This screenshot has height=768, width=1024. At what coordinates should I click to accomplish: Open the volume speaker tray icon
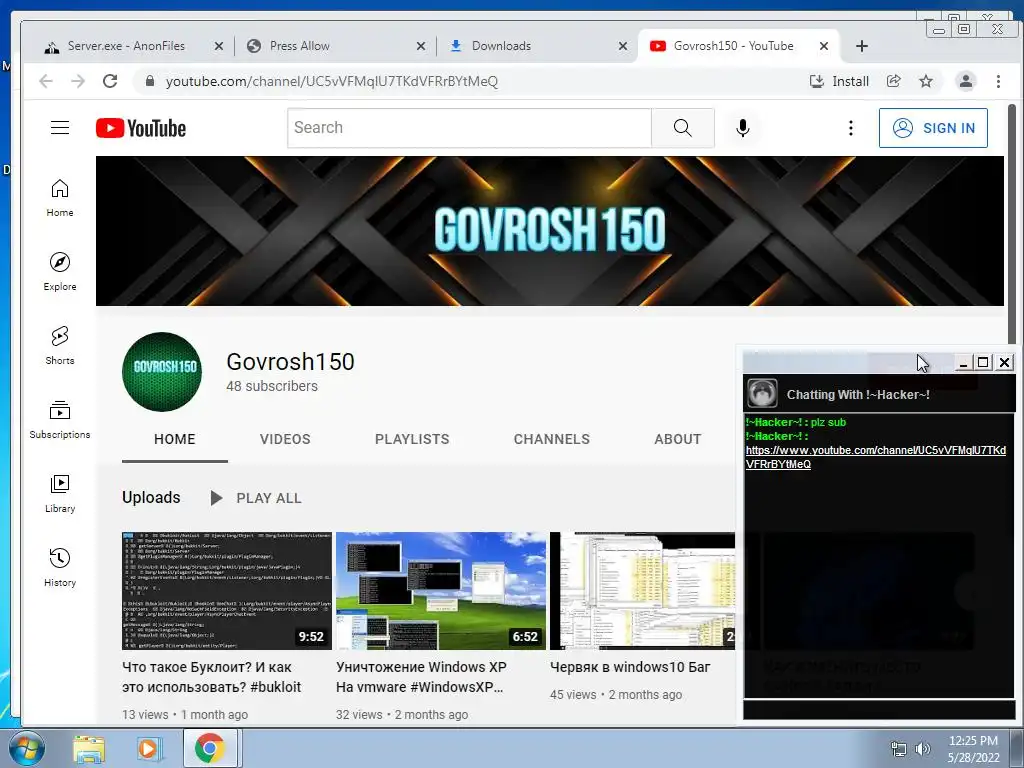pyautogui.click(x=922, y=749)
